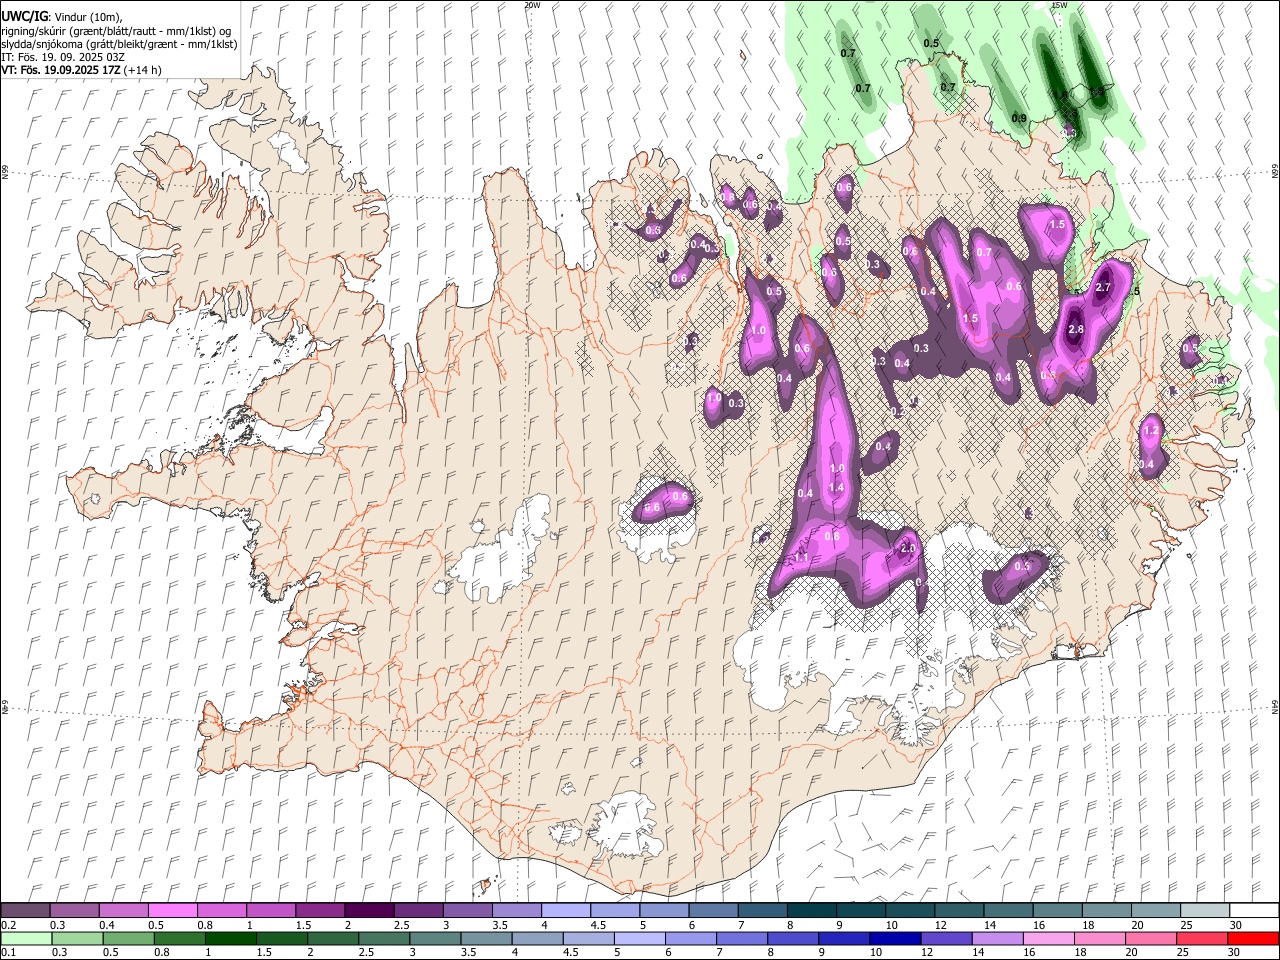Click the 15W longitude label

1059,5
